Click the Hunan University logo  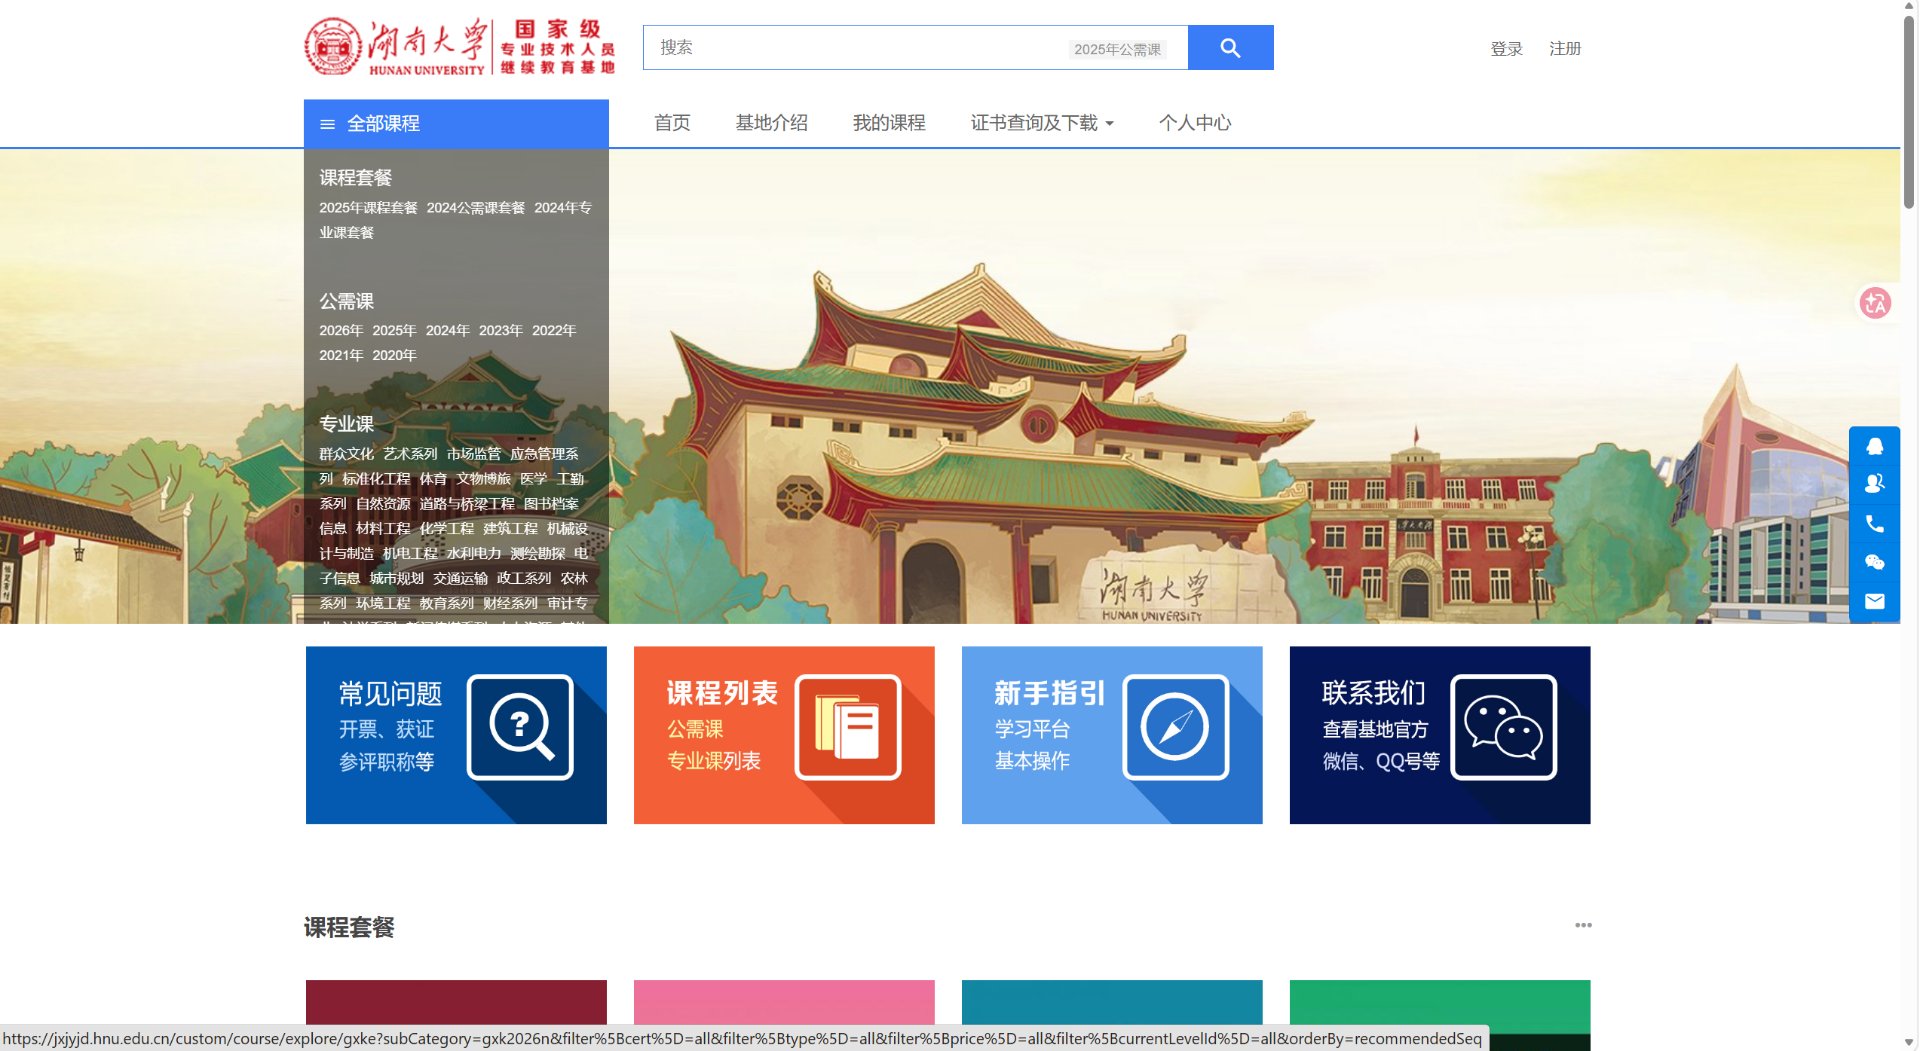(x=460, y=47)
